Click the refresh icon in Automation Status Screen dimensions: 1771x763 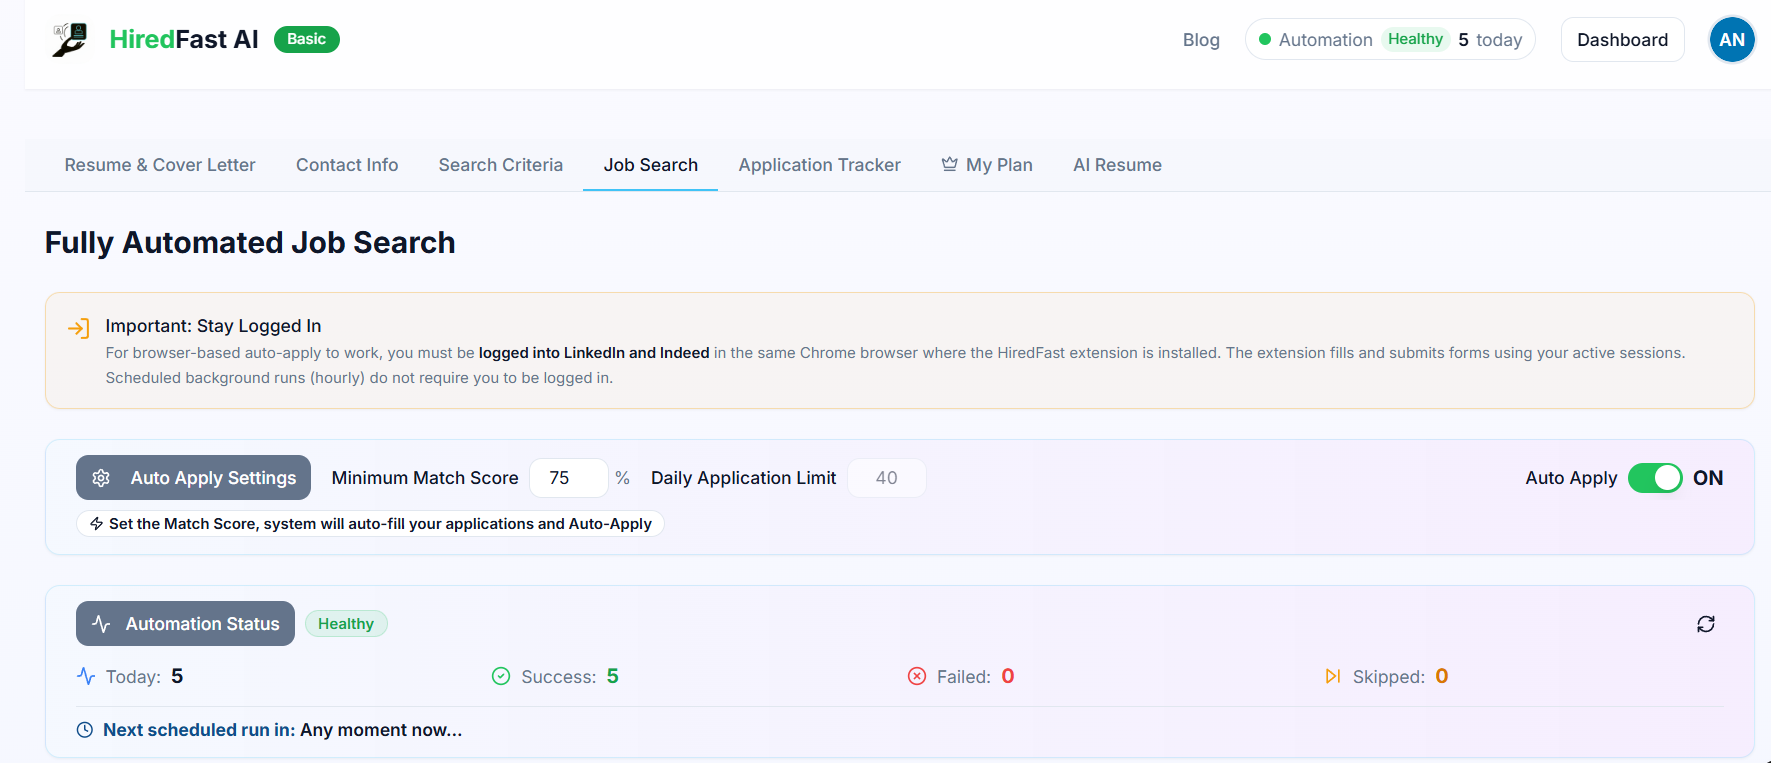pyautogui.click(x=1706, y=624)
